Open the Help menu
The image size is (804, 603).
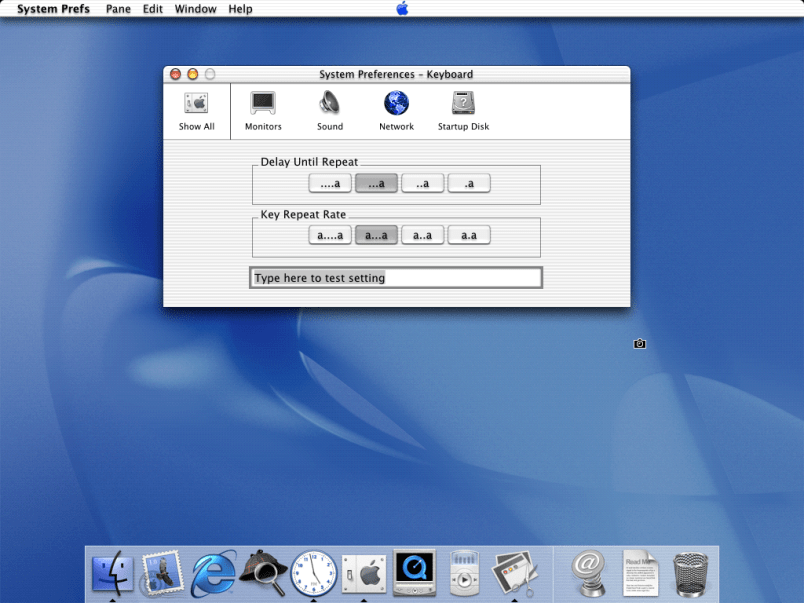pos(240,9)
